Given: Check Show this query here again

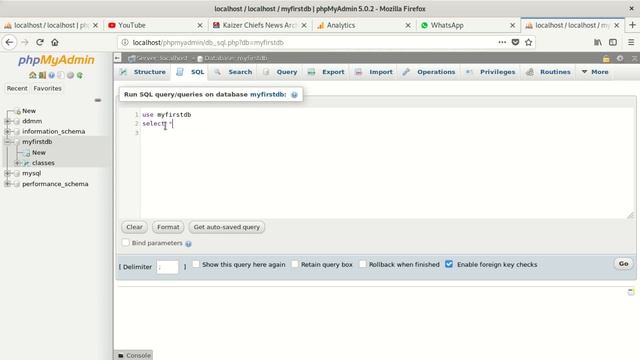Looking at the screenshot, I should [x=196, y=264].
